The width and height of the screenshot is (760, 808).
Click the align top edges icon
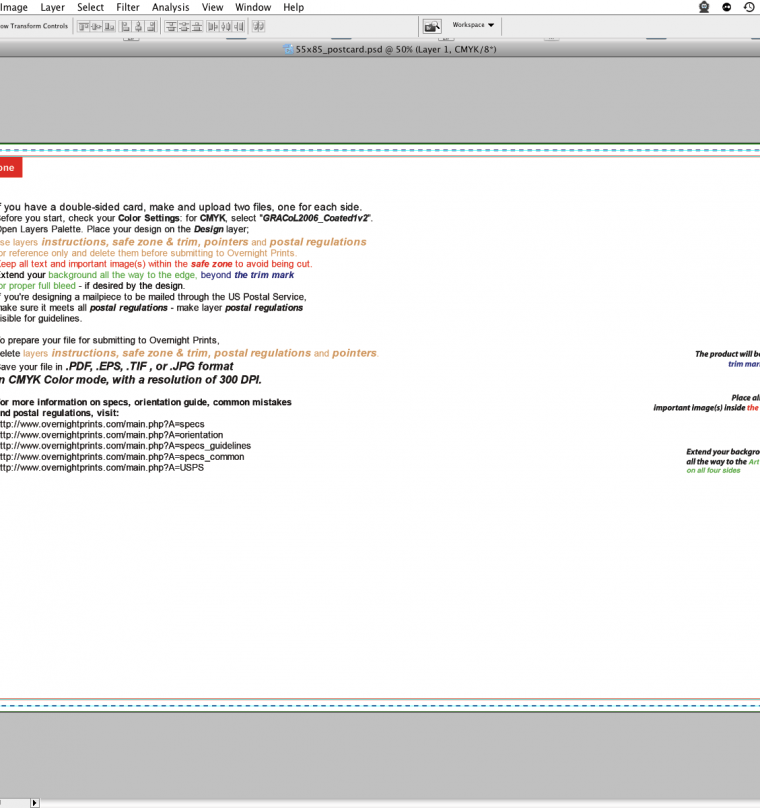(83, 26)
